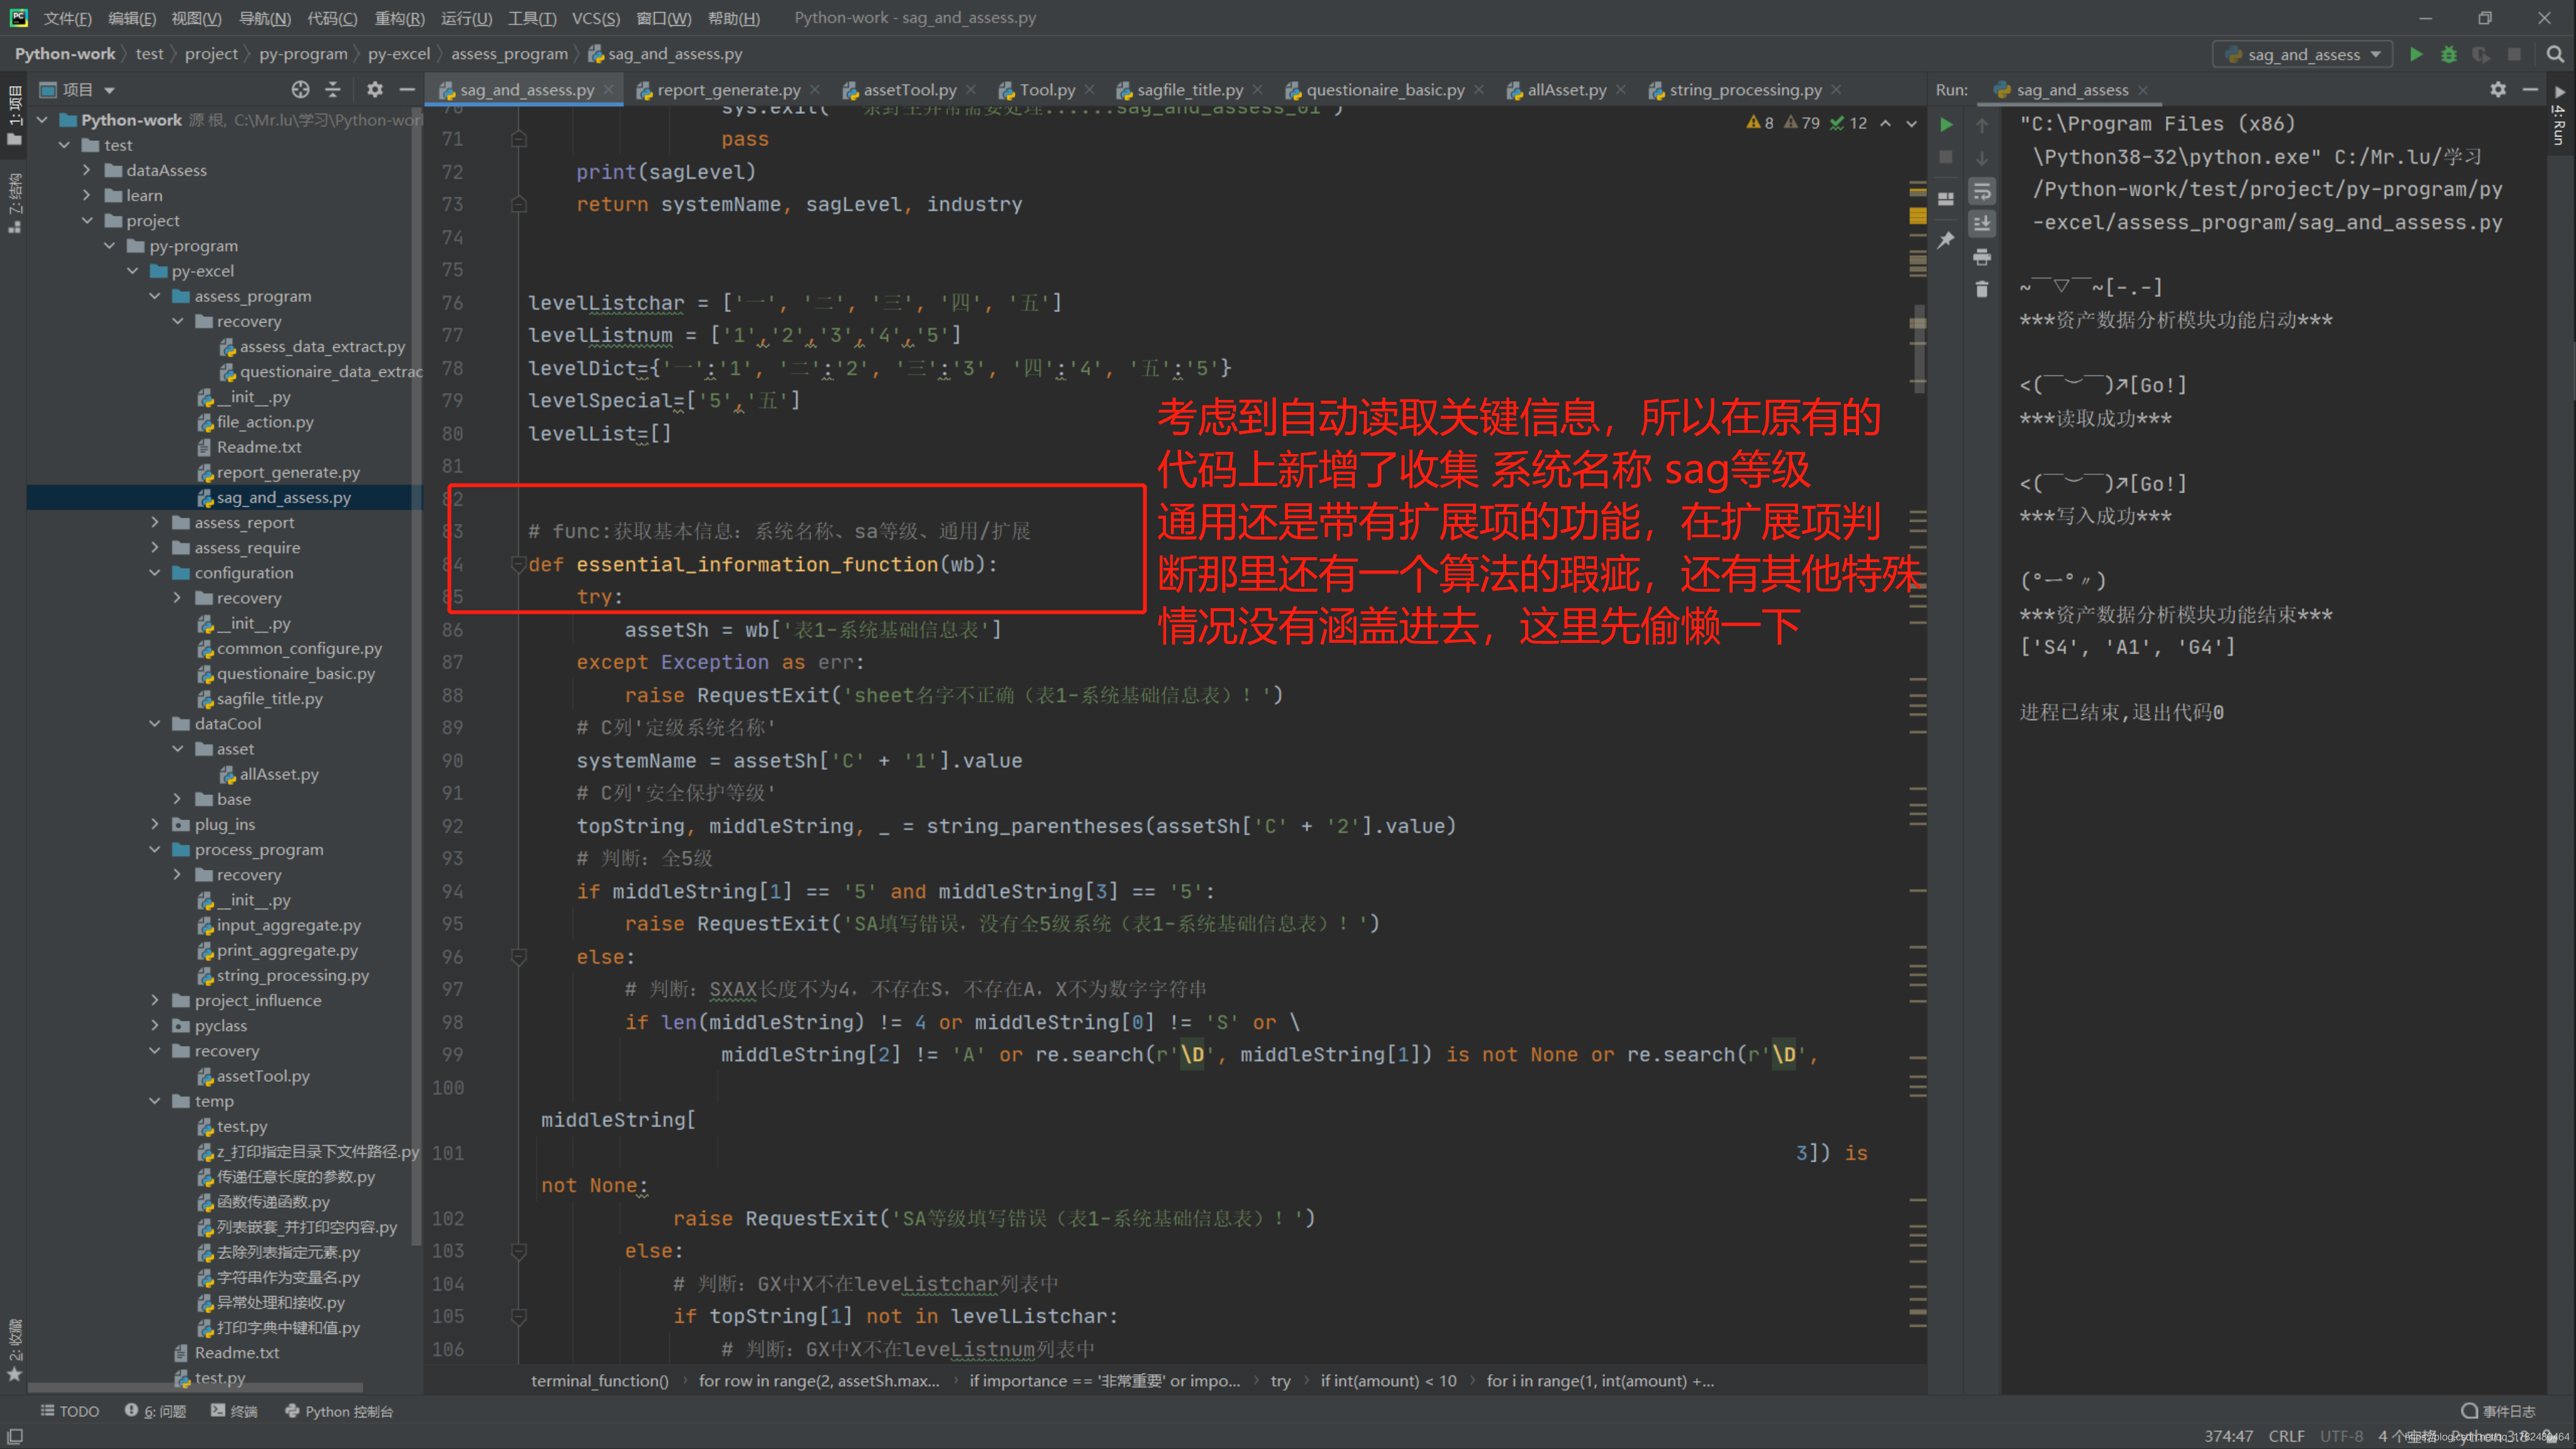
Task: Switch to string_processing.py tab
Action: tap(1745, 90)
